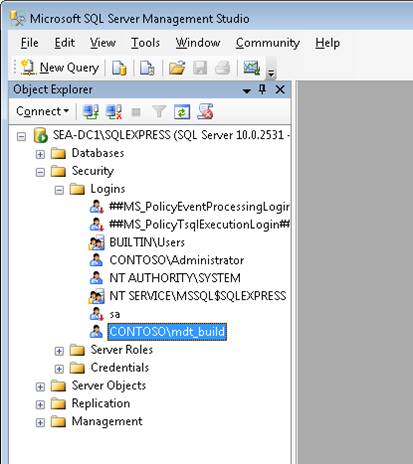Select the Security folder label

93,171
